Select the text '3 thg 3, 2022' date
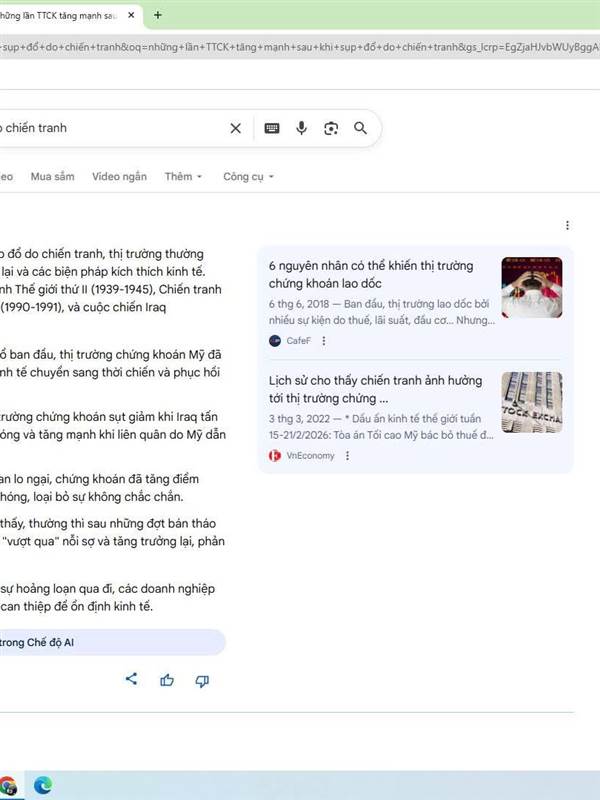600x800 pixels. 299,419
